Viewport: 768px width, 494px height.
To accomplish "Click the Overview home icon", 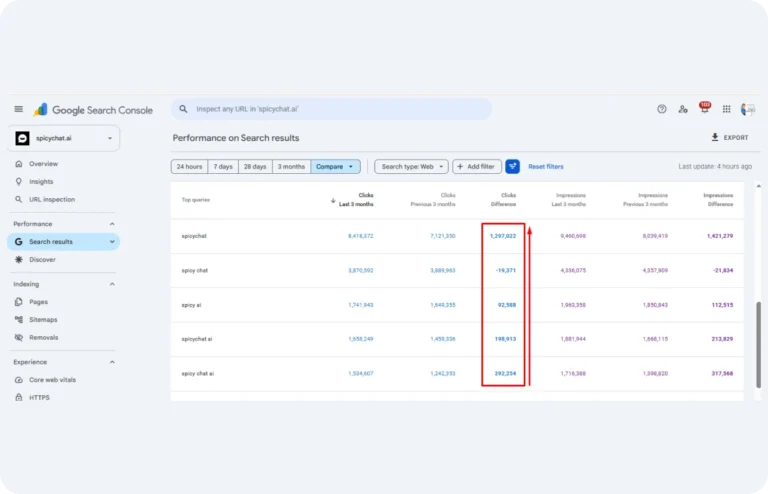I will click(19, 164).
